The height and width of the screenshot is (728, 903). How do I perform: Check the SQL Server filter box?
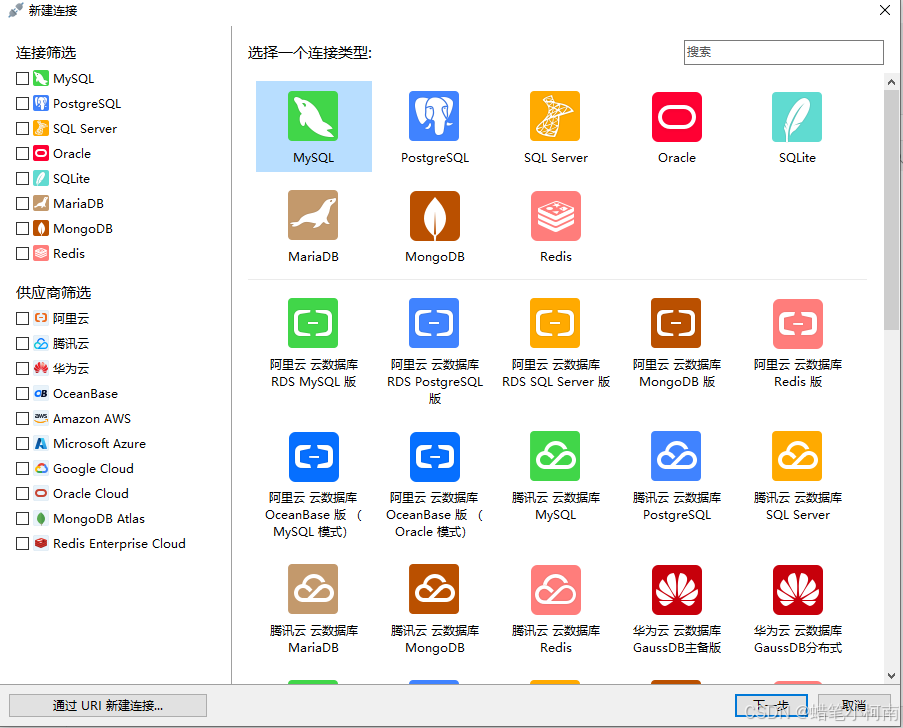[x=22, y=128]
